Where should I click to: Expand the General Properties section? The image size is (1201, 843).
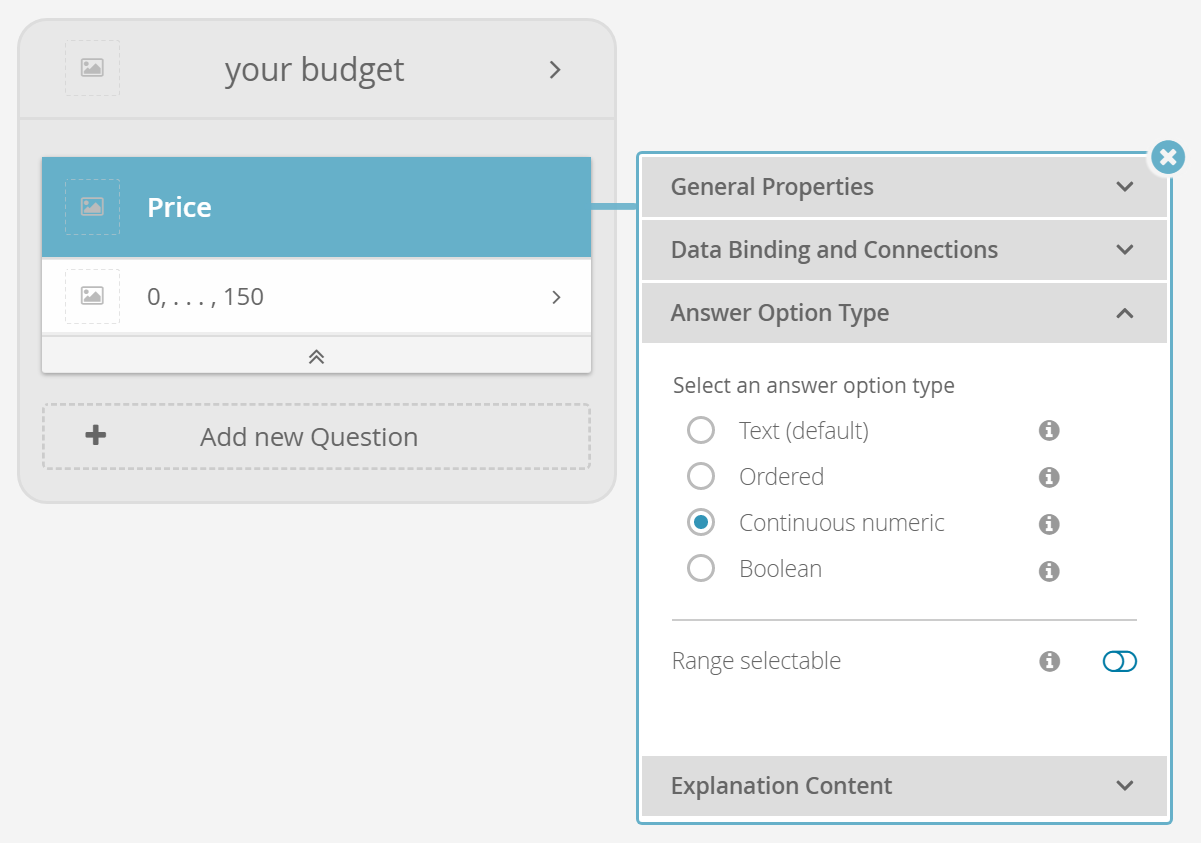click(x=904, y=187)
